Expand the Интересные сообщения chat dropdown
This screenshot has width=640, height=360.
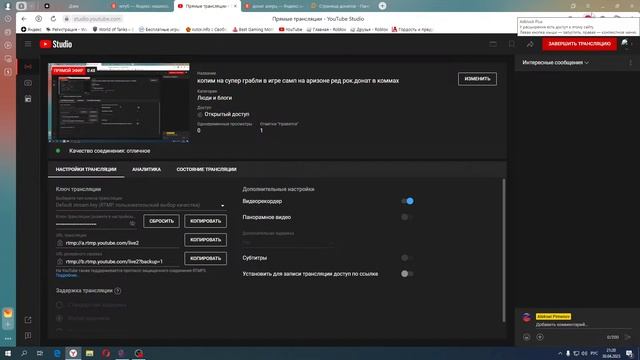(556, 62)
